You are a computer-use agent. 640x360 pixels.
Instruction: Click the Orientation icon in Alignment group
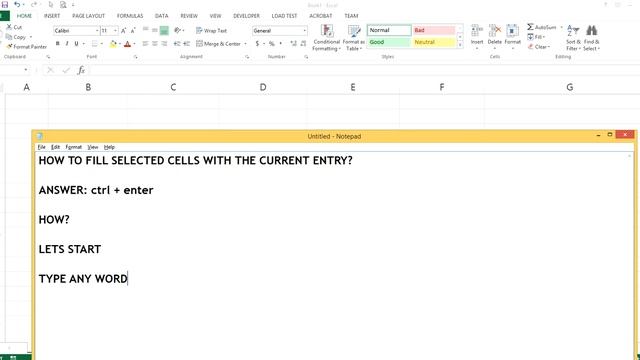[x=178, y=30]
